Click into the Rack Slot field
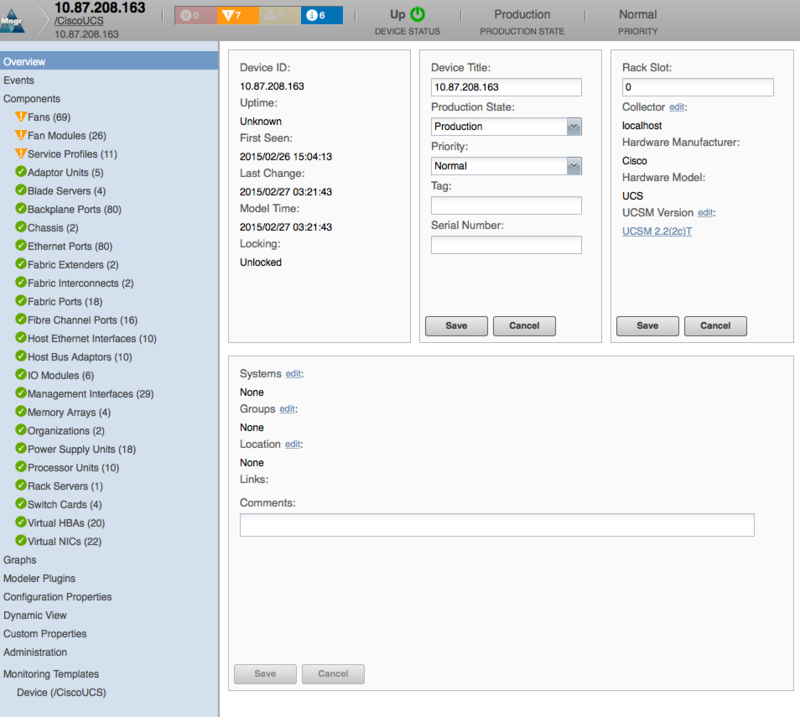The image size is (800, 717). (697, 87)
